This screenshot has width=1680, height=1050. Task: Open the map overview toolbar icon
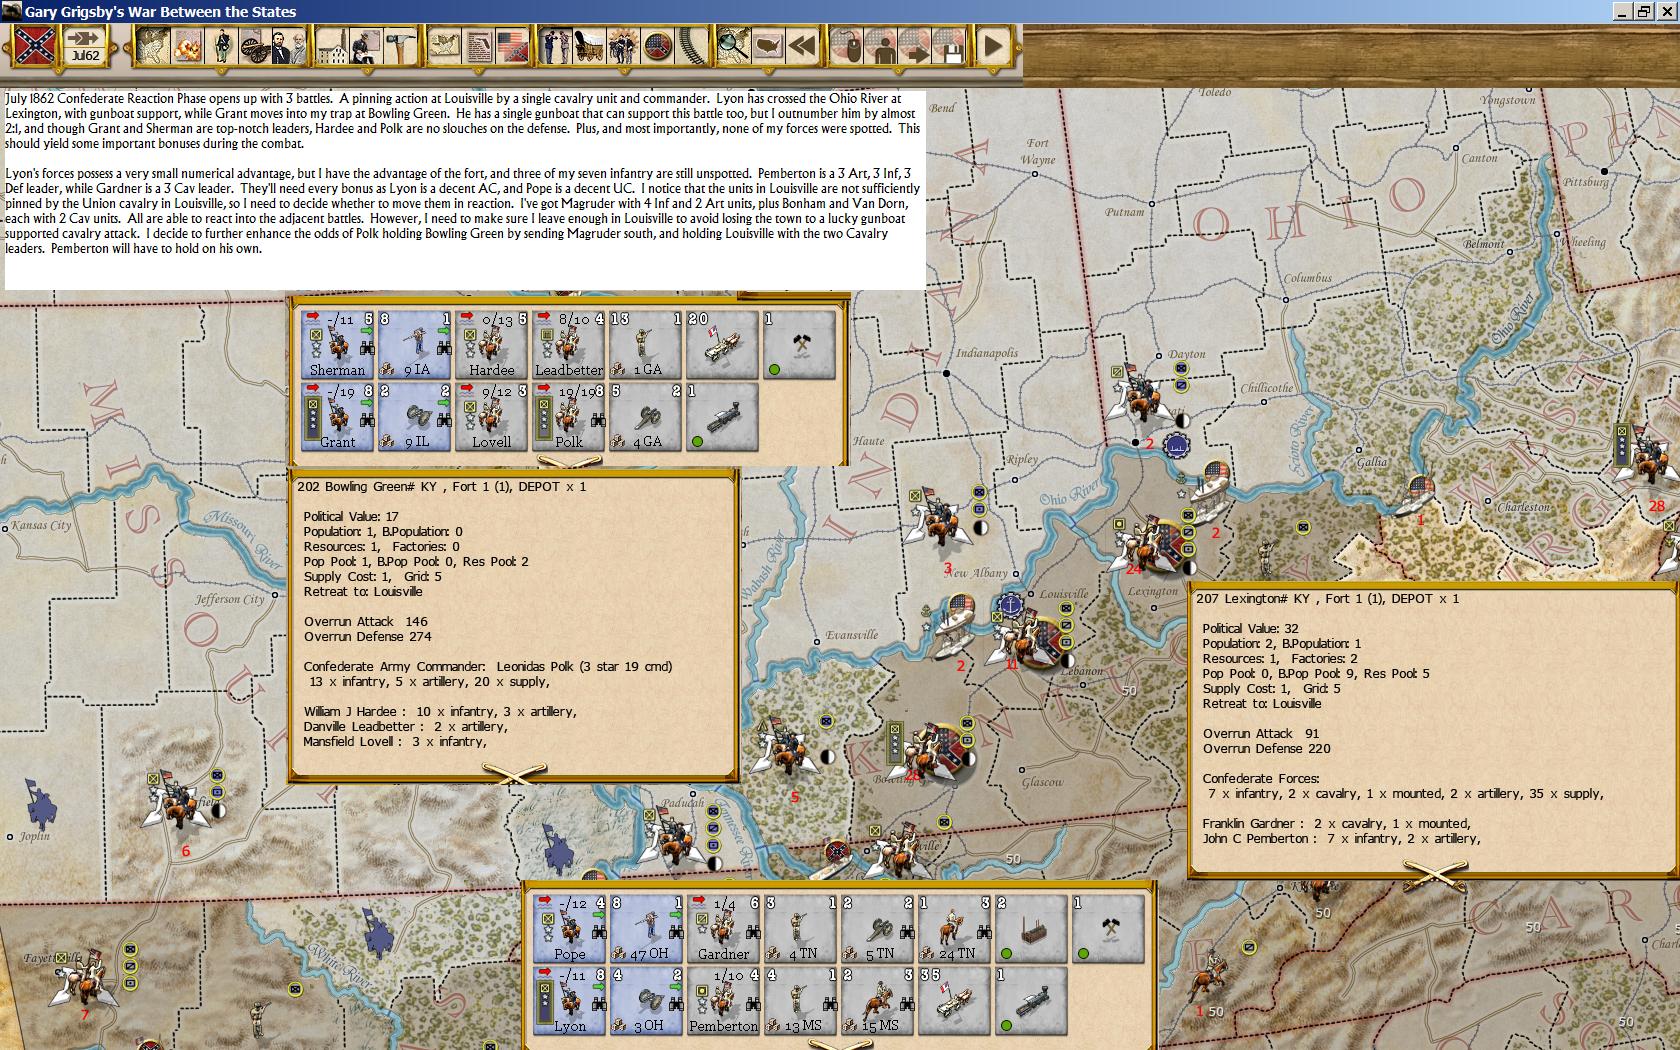[x=152, y=46]
